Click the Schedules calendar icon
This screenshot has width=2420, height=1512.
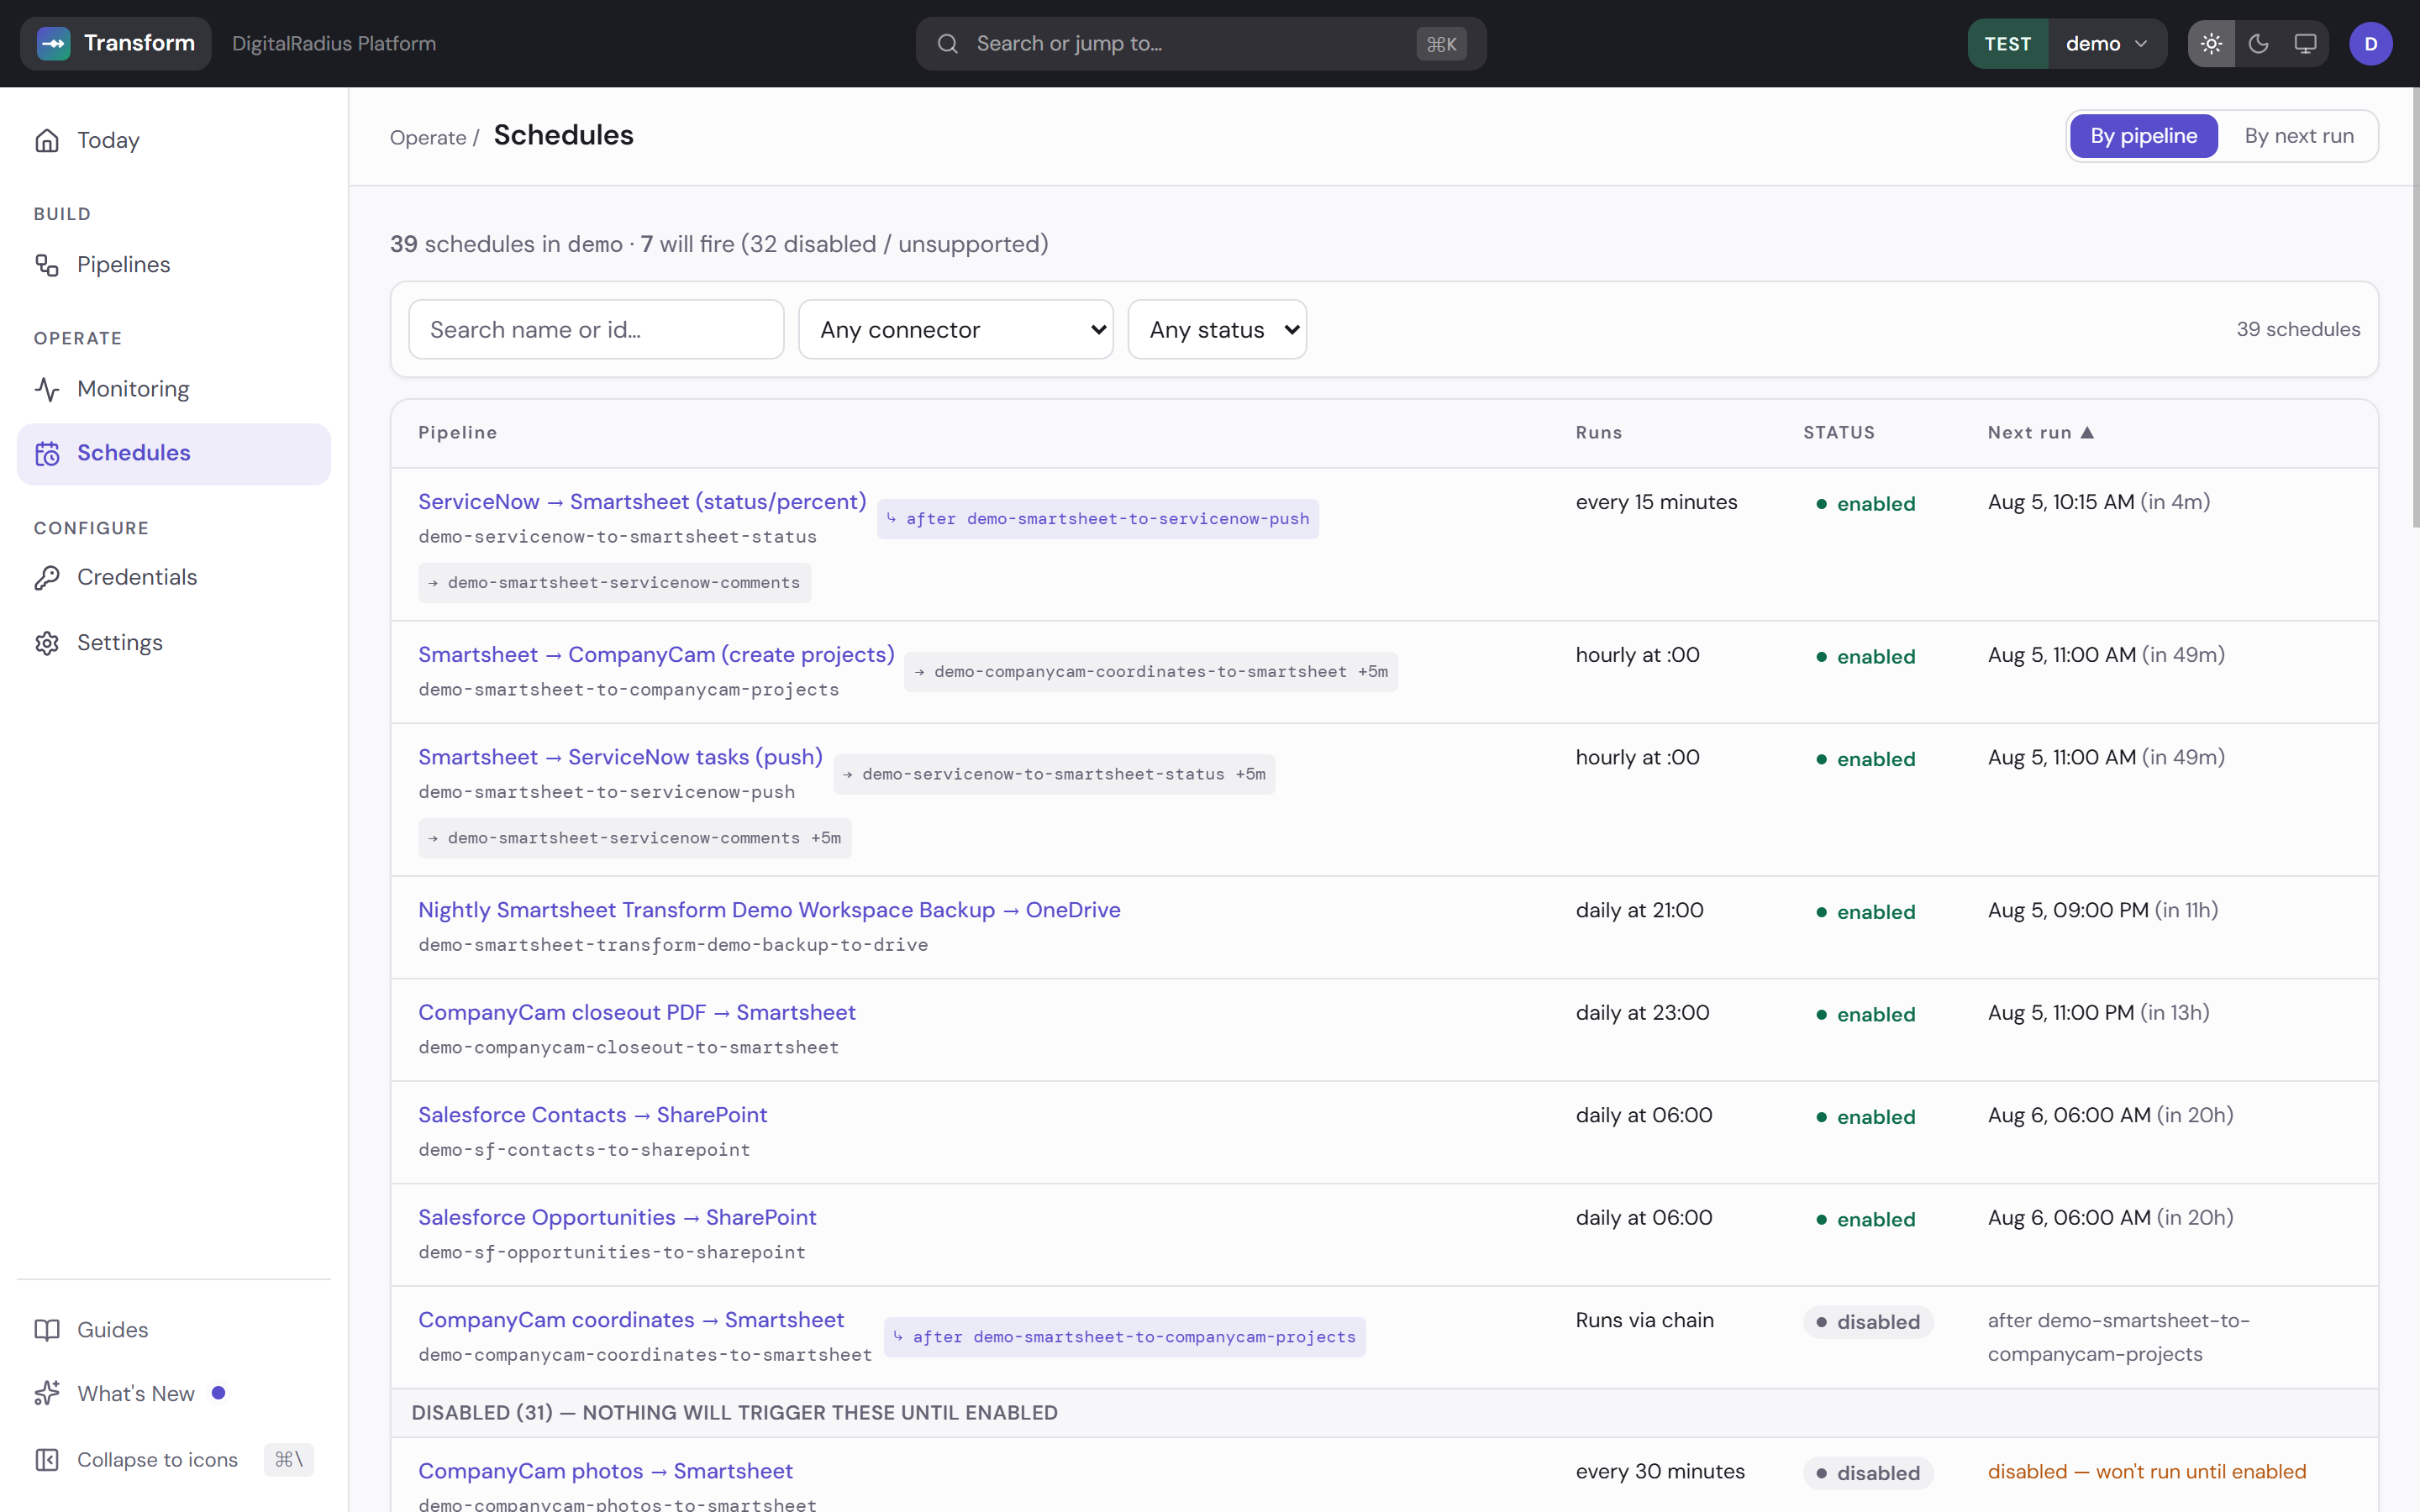coord(47,454)
